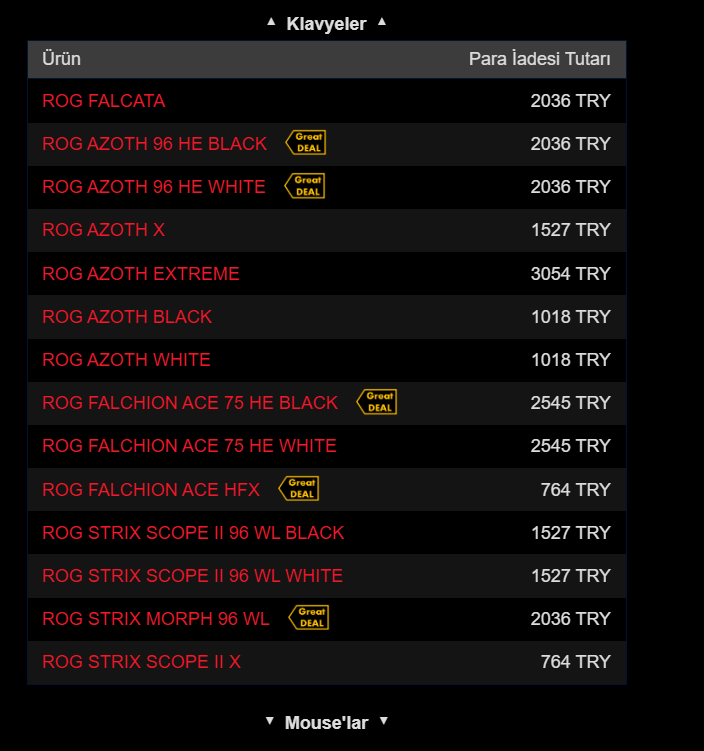The image size is (704, 751).
Task: Click Great Deal badge beside FALCHION ACE 75 HE BLACK
Action: coord(377,402)
